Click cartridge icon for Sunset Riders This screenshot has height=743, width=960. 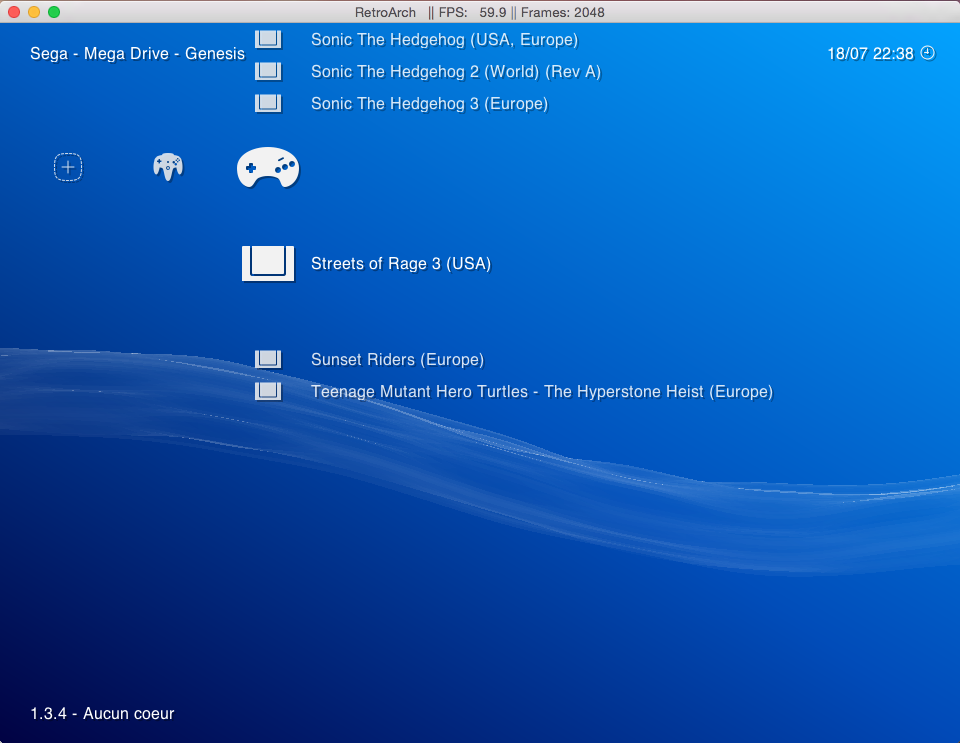click(268, 359)
